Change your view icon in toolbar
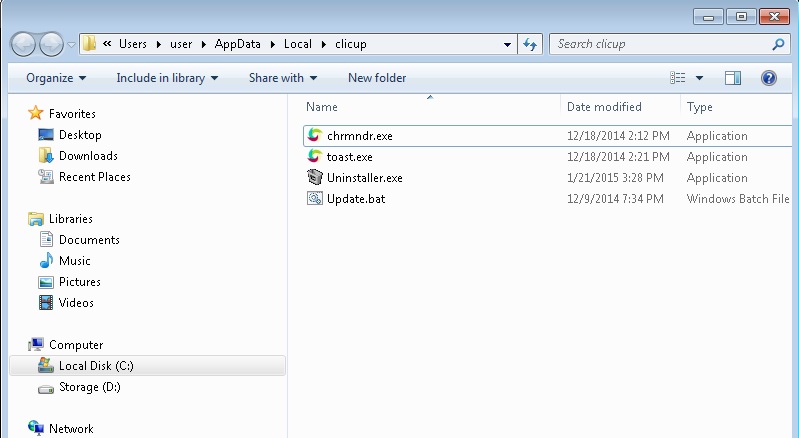Screen dimensions: 799x438 [677, 78]
